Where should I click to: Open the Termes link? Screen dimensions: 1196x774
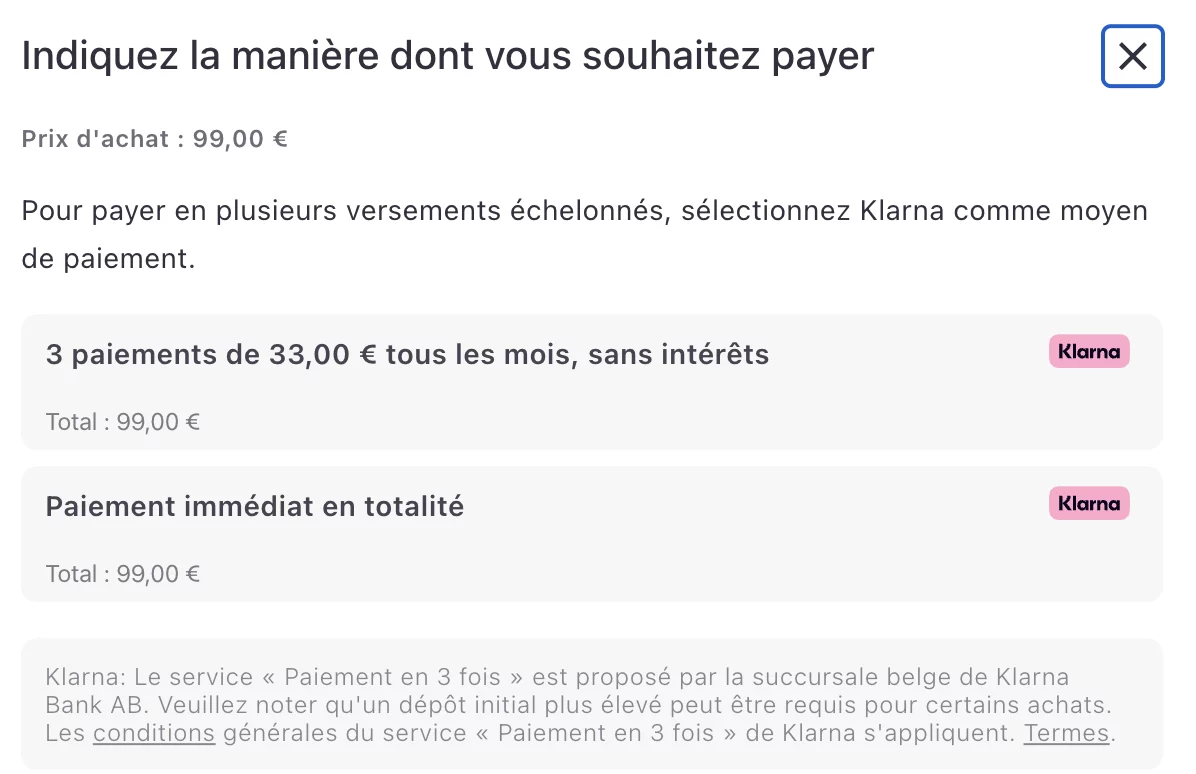click(1066, 733)
